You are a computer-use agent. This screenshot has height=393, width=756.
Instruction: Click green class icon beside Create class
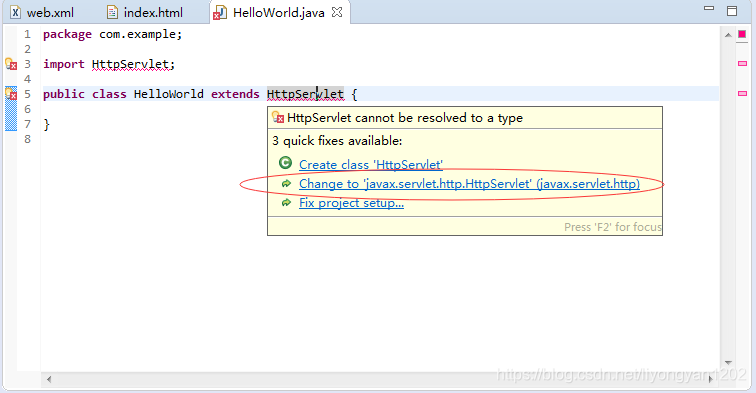coord(285,163)
